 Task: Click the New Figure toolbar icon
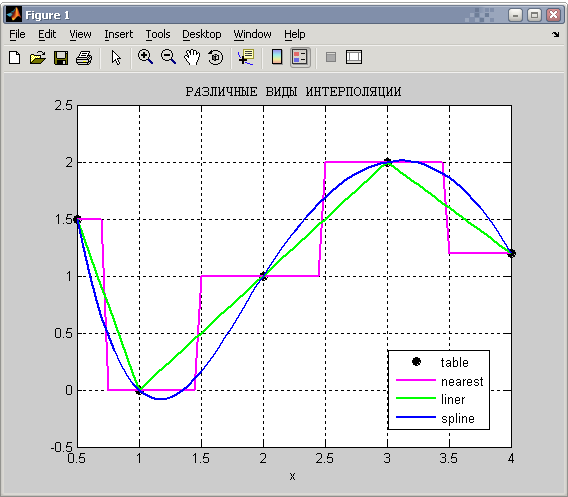tap(14, 58)
